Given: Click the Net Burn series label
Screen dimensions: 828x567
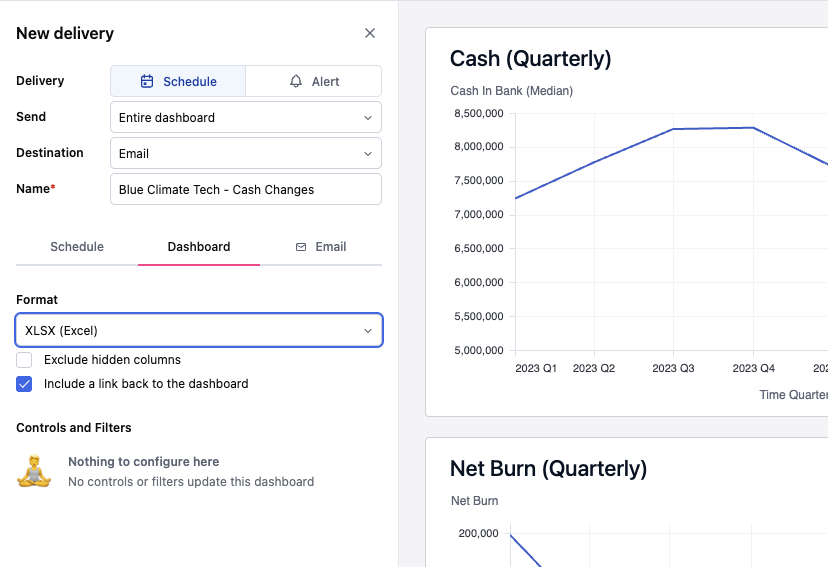Looking at the screenshot, I should point(474,500).
